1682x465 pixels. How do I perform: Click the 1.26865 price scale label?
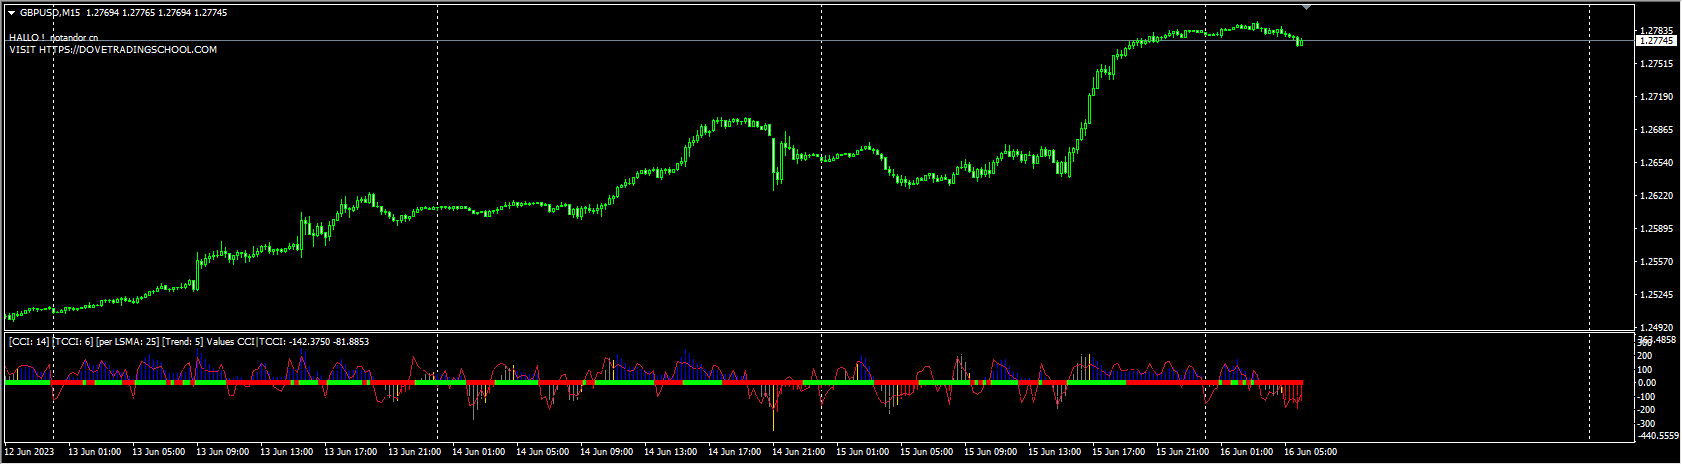1656,130
